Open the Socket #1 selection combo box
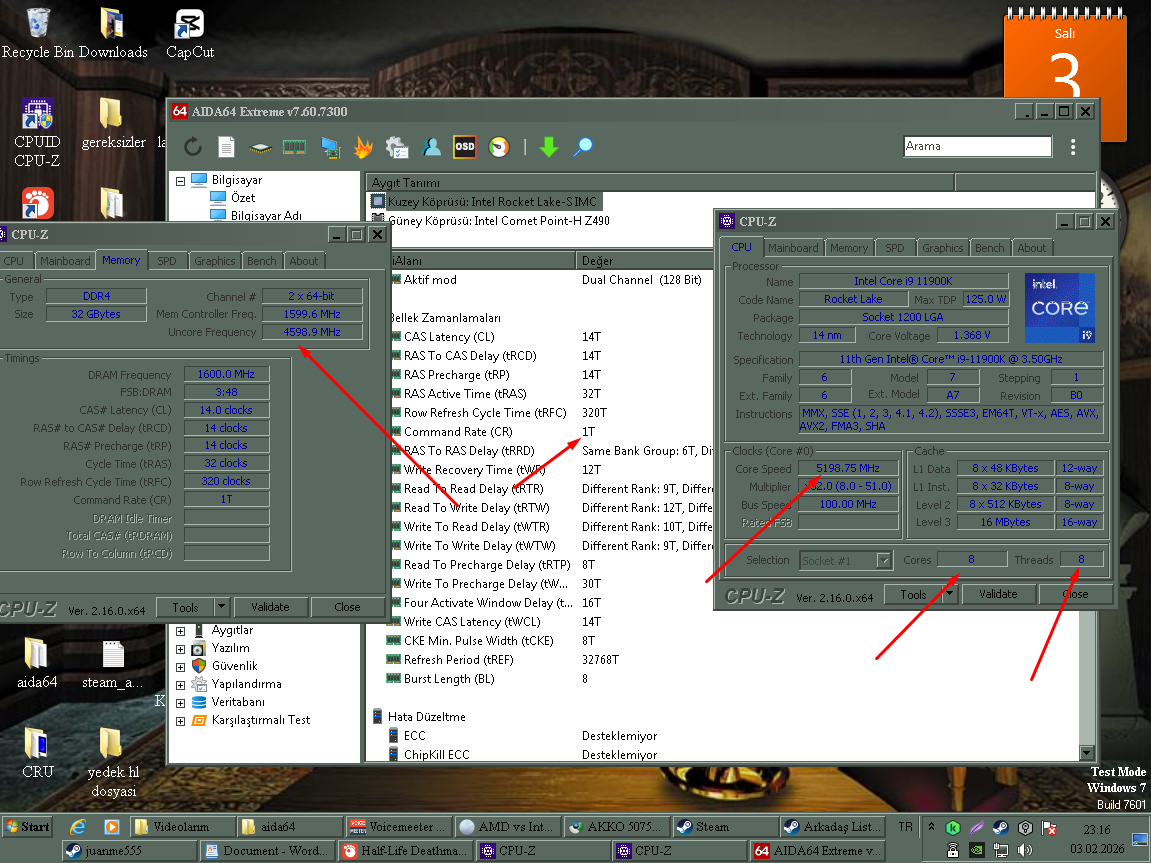This screenshot has width=1151, height=863. [x=845, y=561]
